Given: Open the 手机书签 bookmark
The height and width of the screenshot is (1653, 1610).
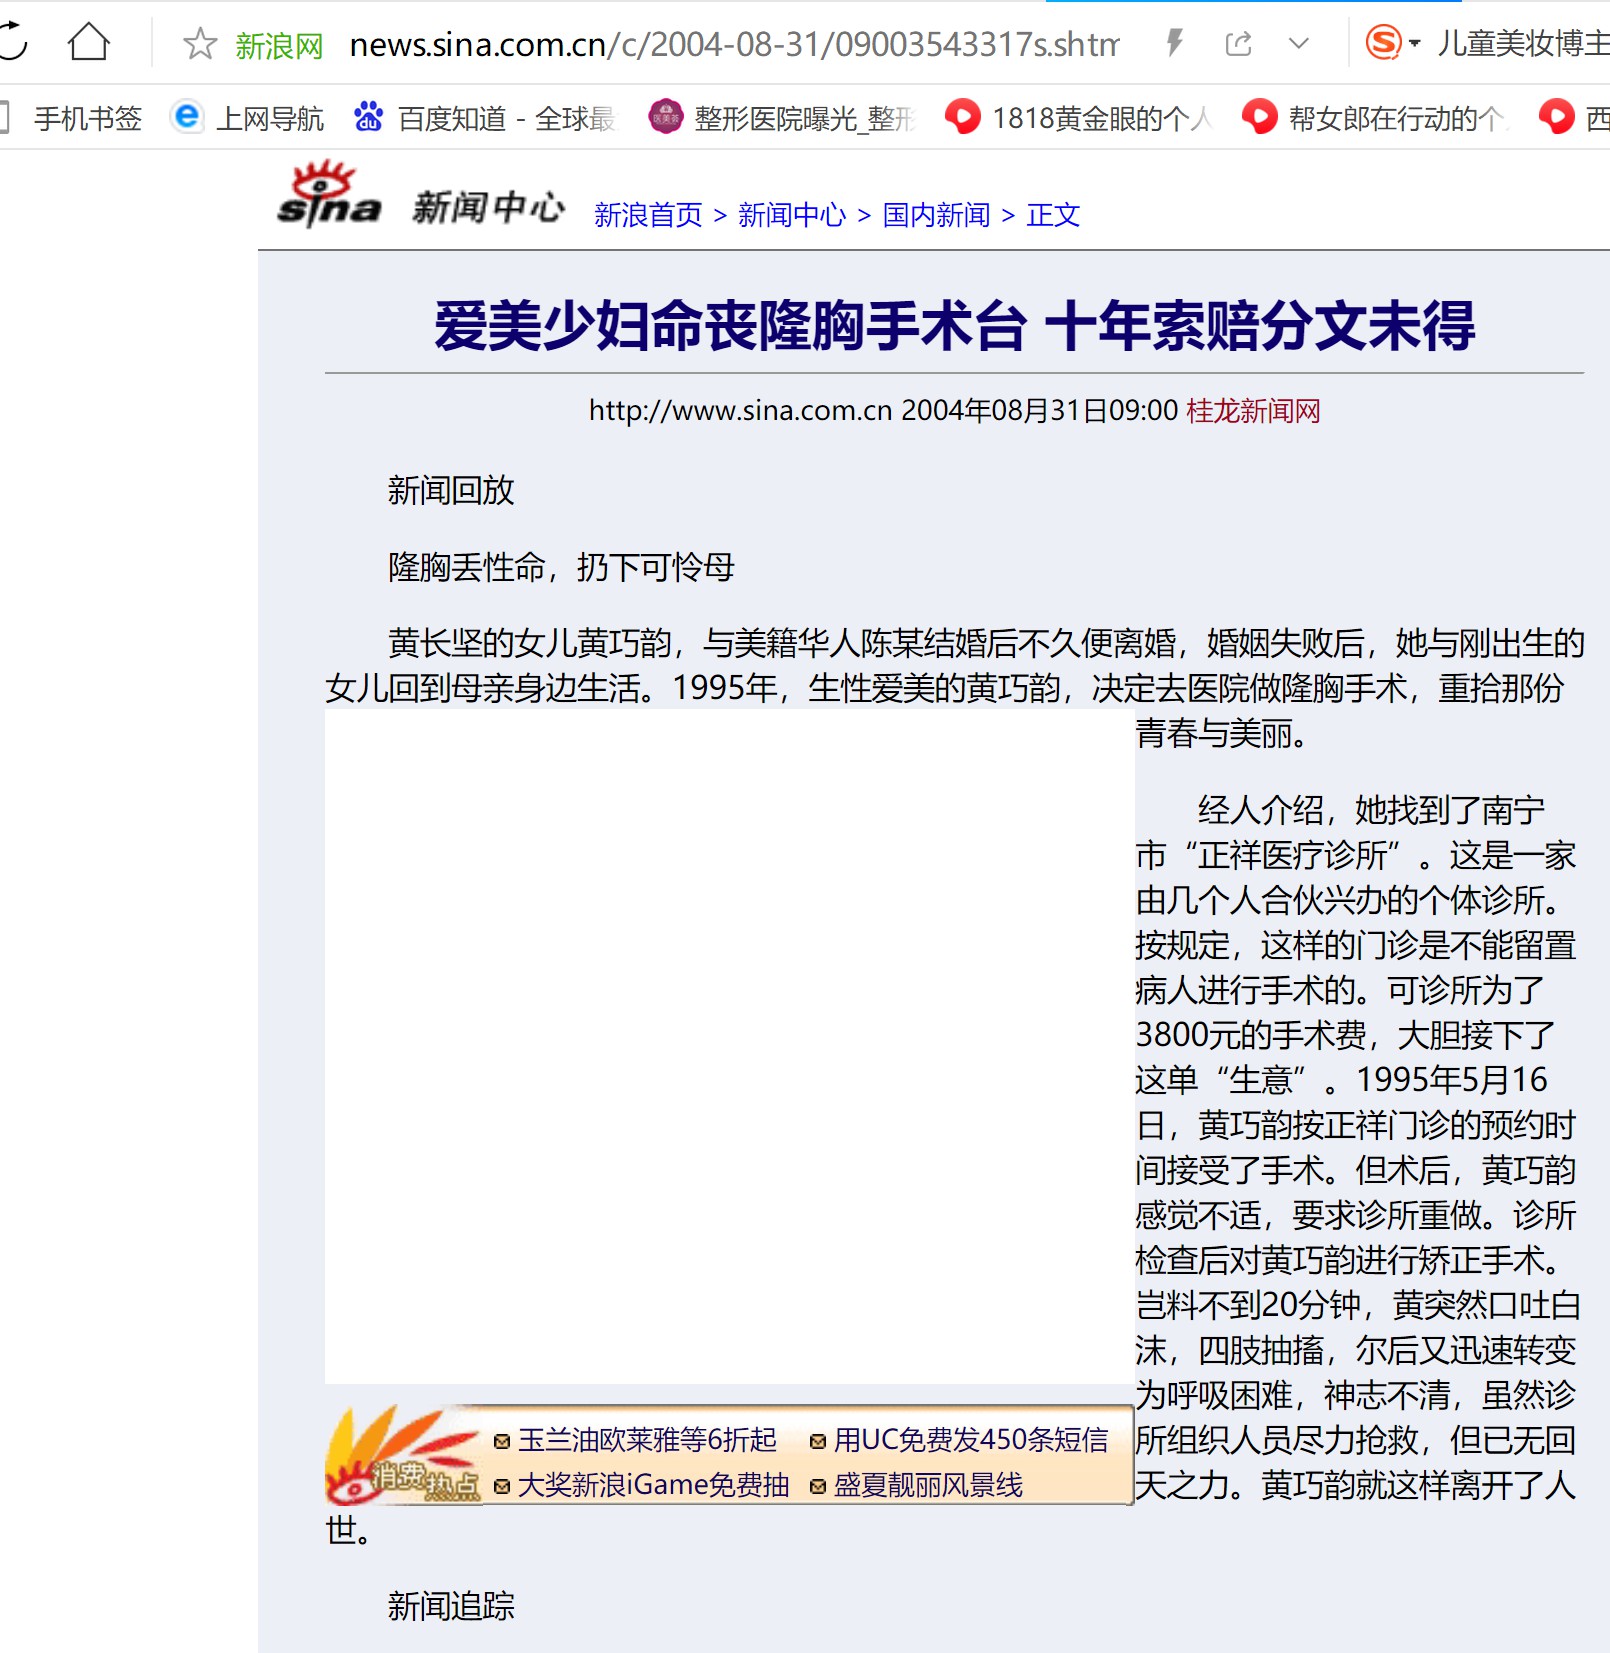Looking at the screenshot, I should [x=88, y=118].
